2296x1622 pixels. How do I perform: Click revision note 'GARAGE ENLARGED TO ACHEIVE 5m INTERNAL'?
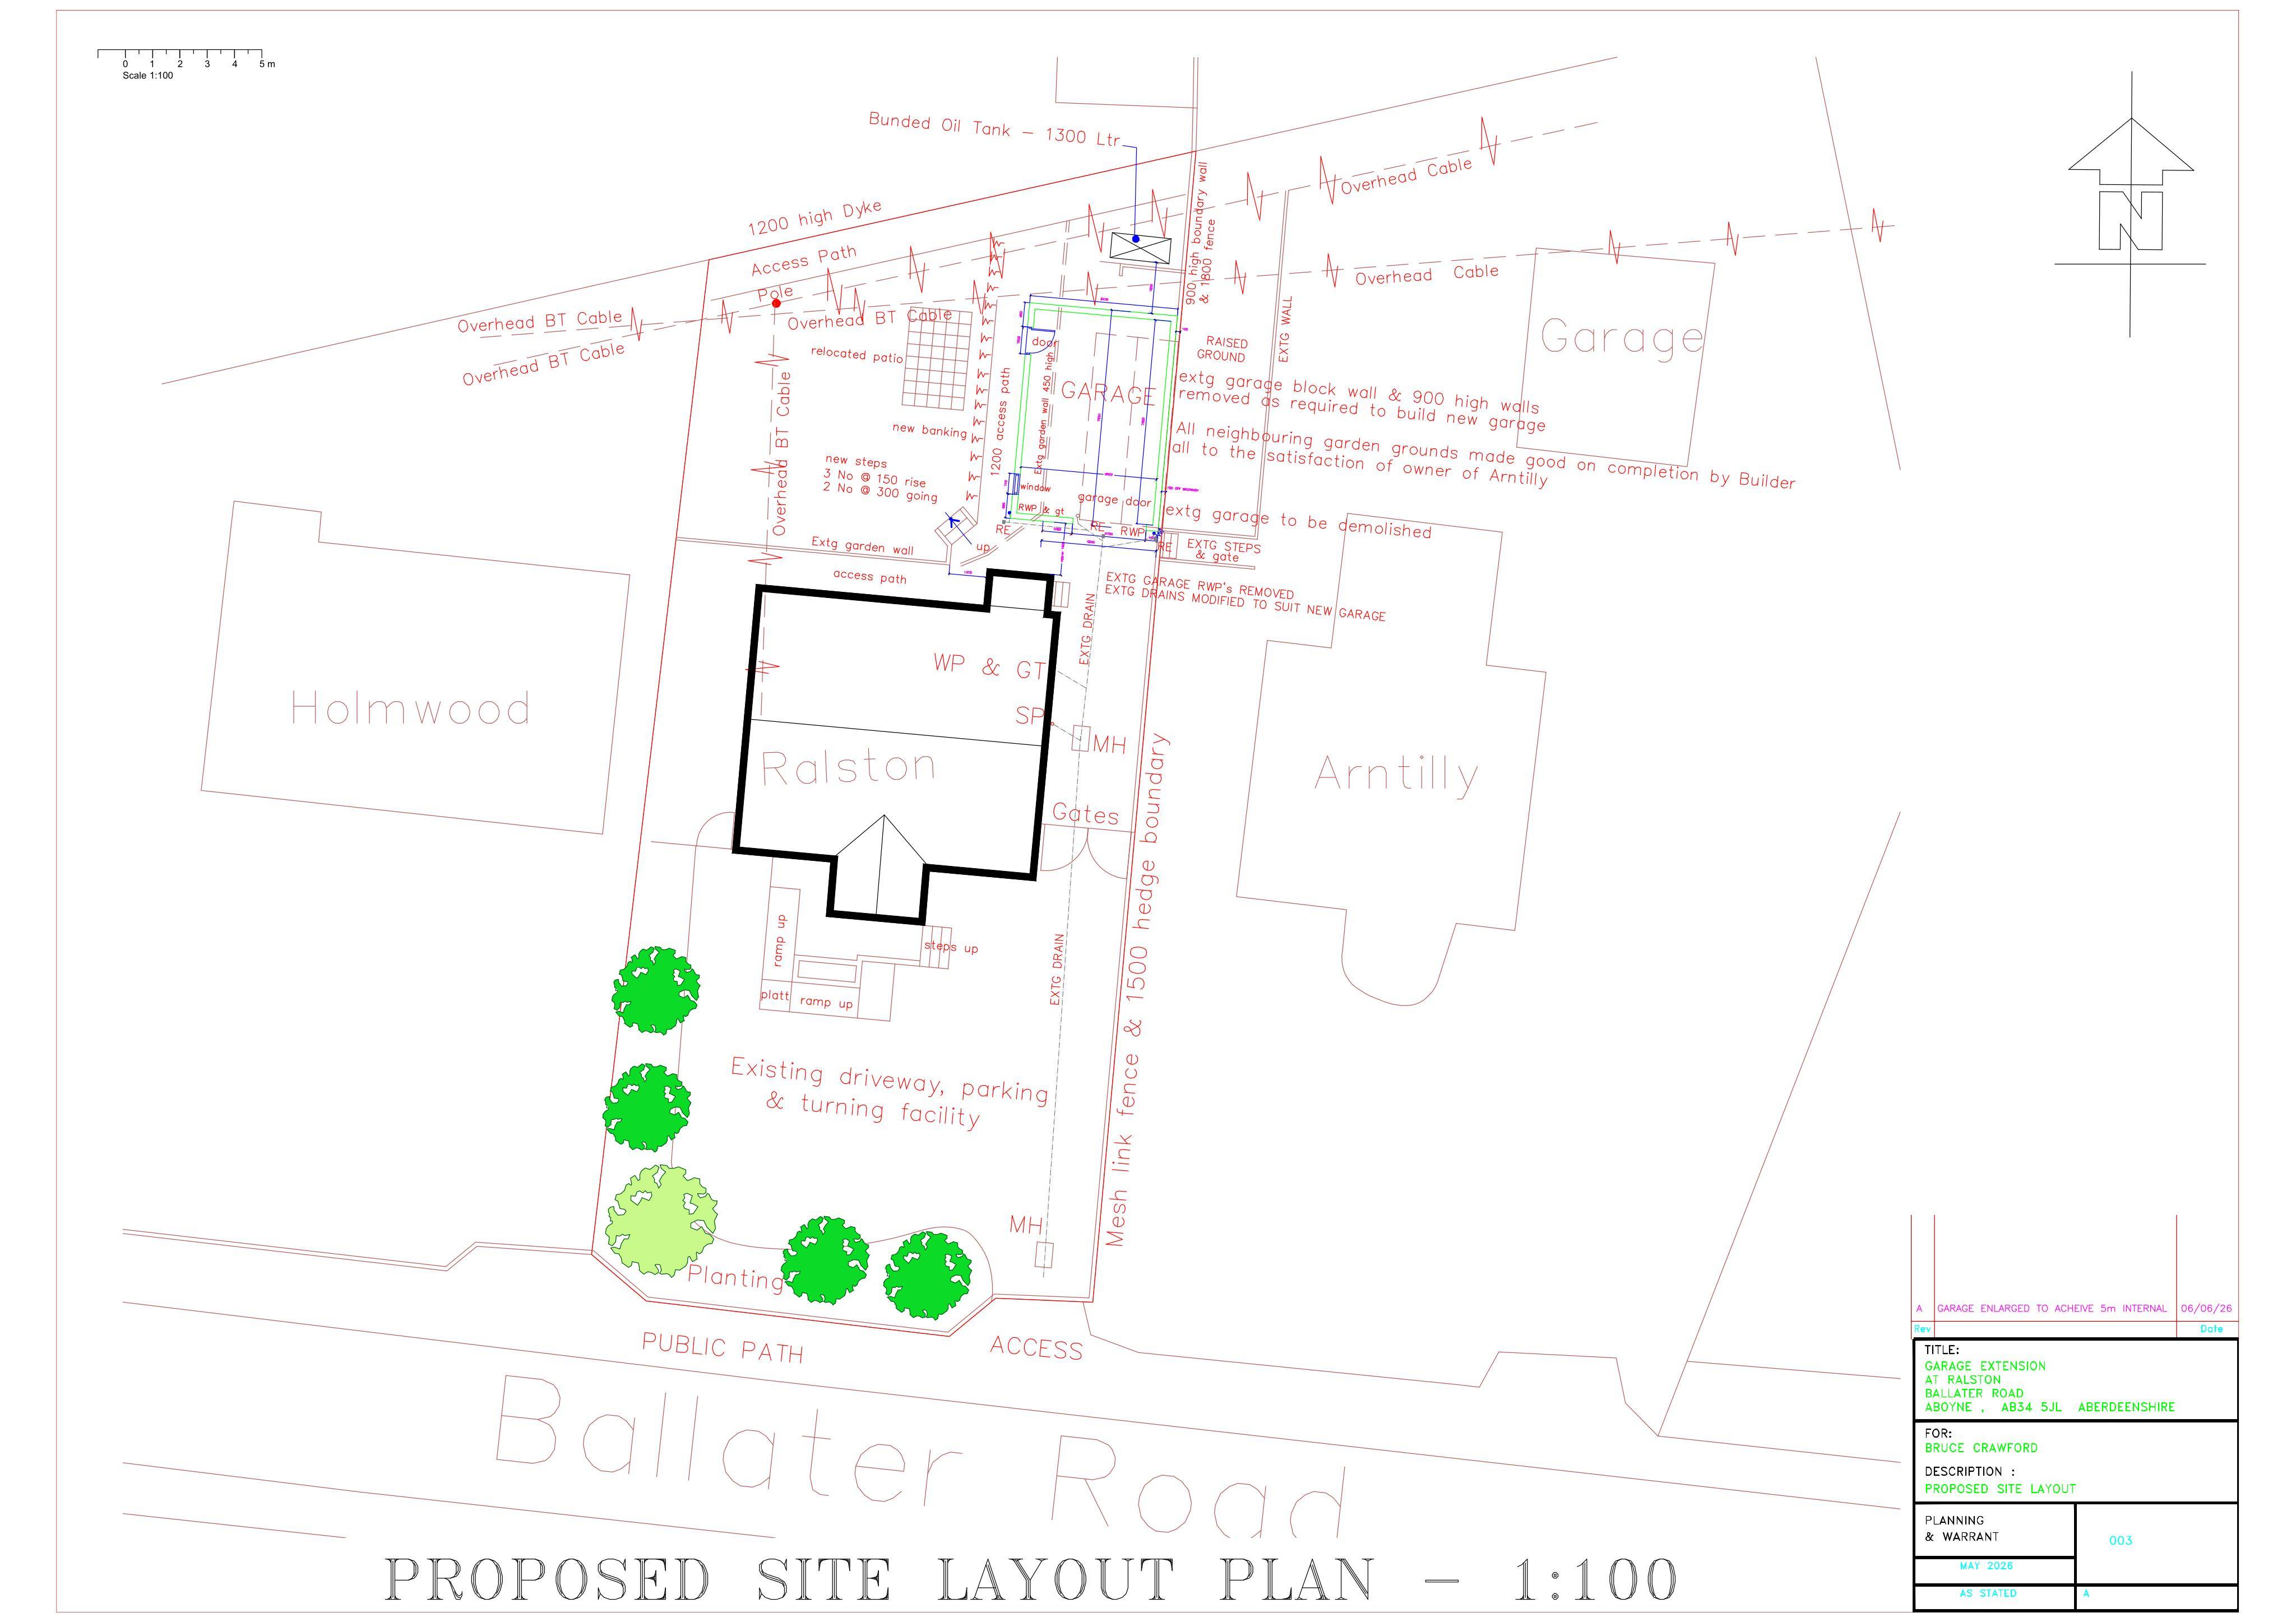point(2052,1308)
